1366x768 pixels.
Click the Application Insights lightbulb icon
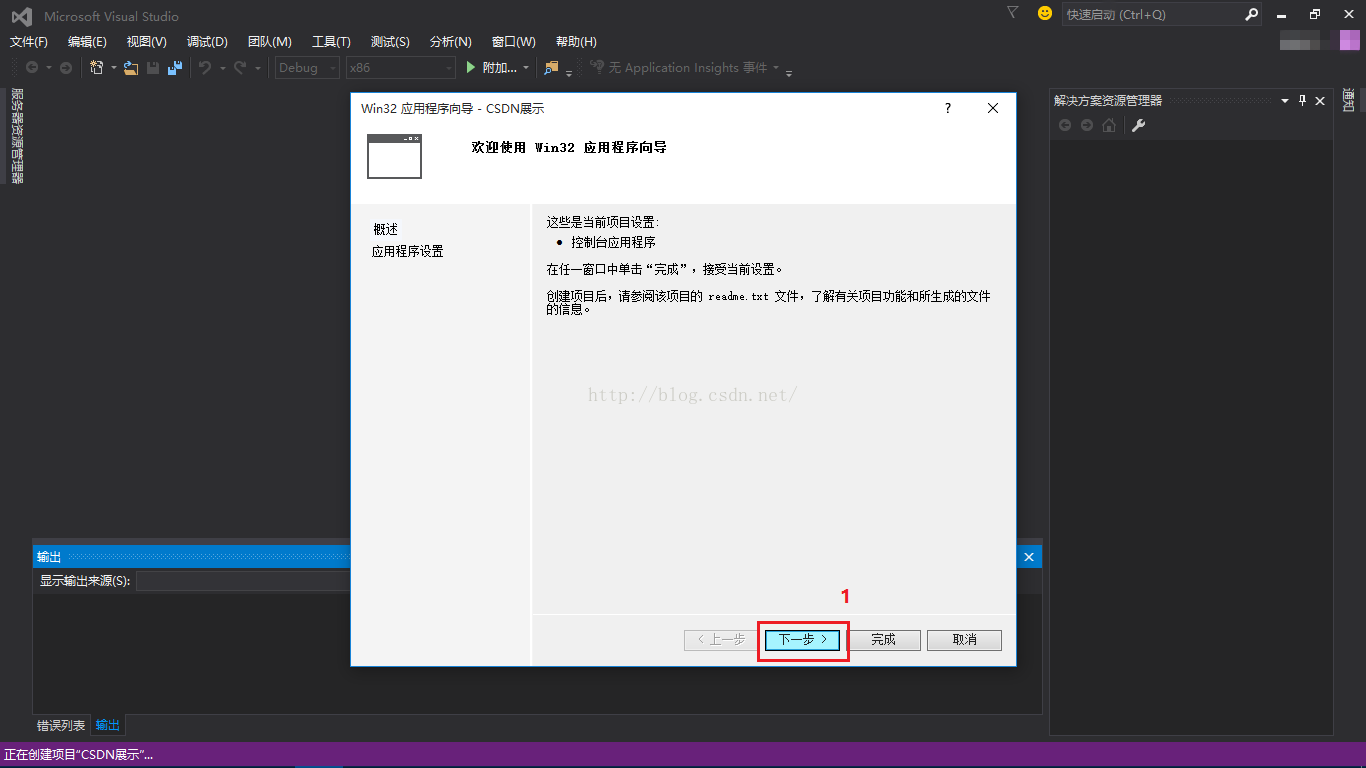pos(597,67)
